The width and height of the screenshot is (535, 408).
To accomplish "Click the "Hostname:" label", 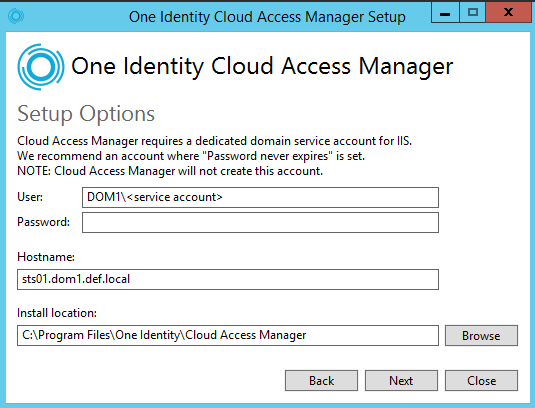I will point(46,257).
